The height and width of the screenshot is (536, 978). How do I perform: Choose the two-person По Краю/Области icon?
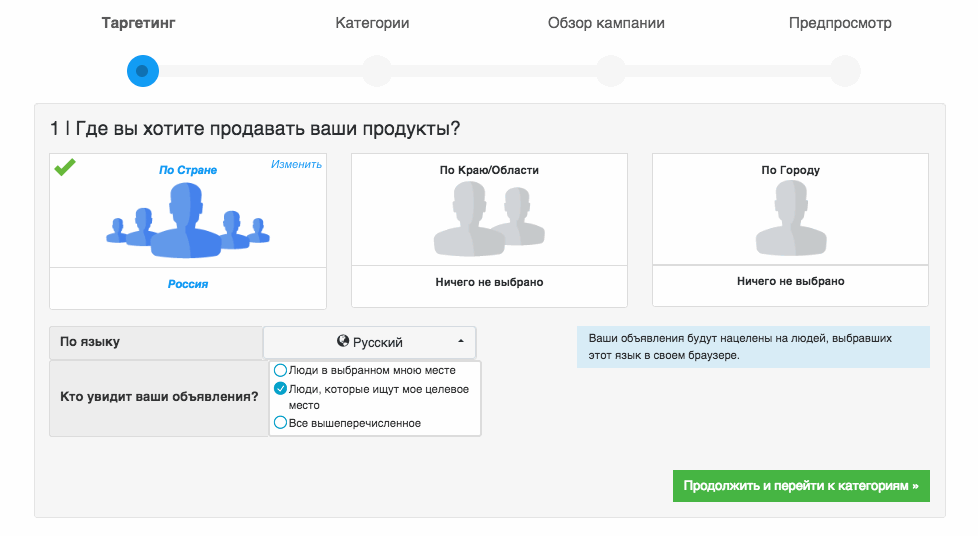489,219
